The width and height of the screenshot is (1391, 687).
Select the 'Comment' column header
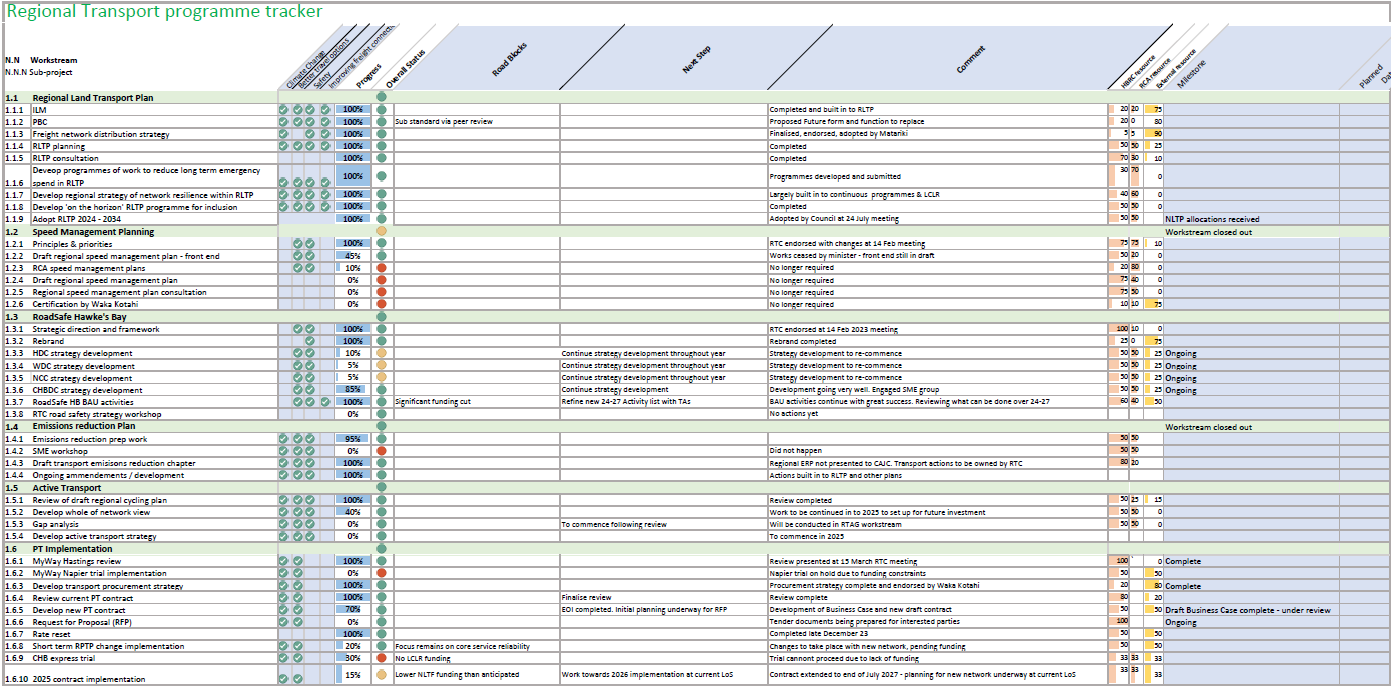[970, 60]
